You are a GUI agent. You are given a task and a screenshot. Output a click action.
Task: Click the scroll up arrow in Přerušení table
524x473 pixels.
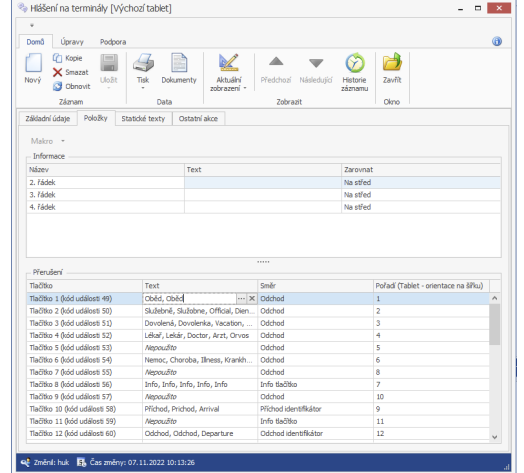[x=495, y=298]
